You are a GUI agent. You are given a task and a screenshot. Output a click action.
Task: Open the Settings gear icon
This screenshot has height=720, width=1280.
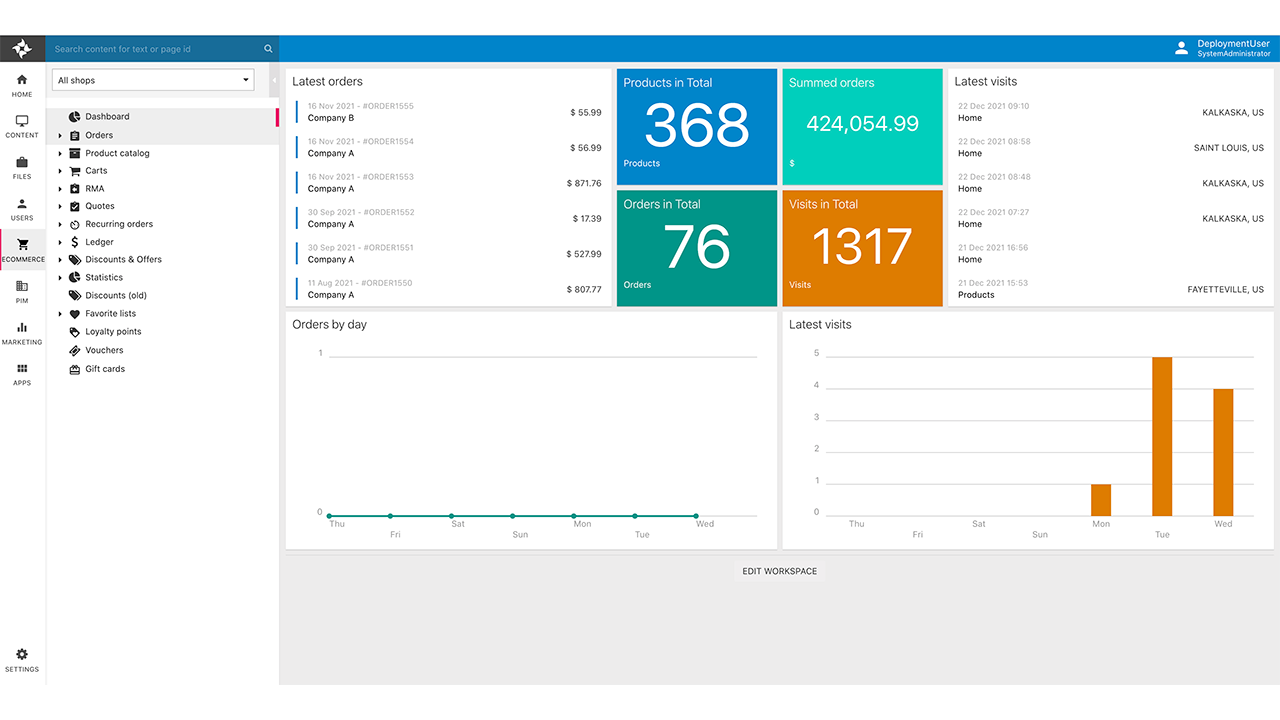(22, 653)
